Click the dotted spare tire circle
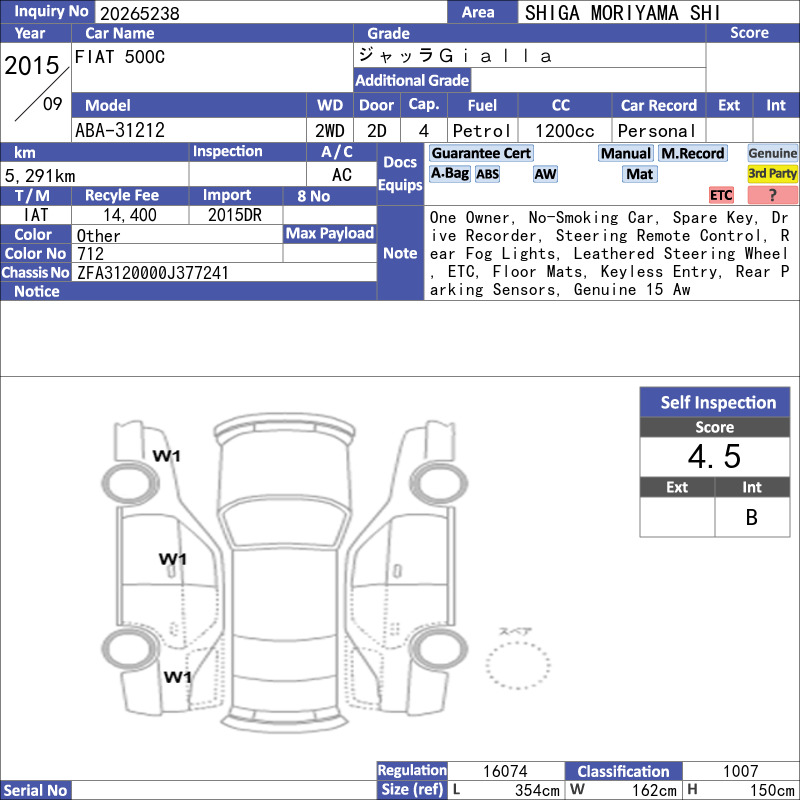Viewport: 800px width, 800px height. [518, 665]
